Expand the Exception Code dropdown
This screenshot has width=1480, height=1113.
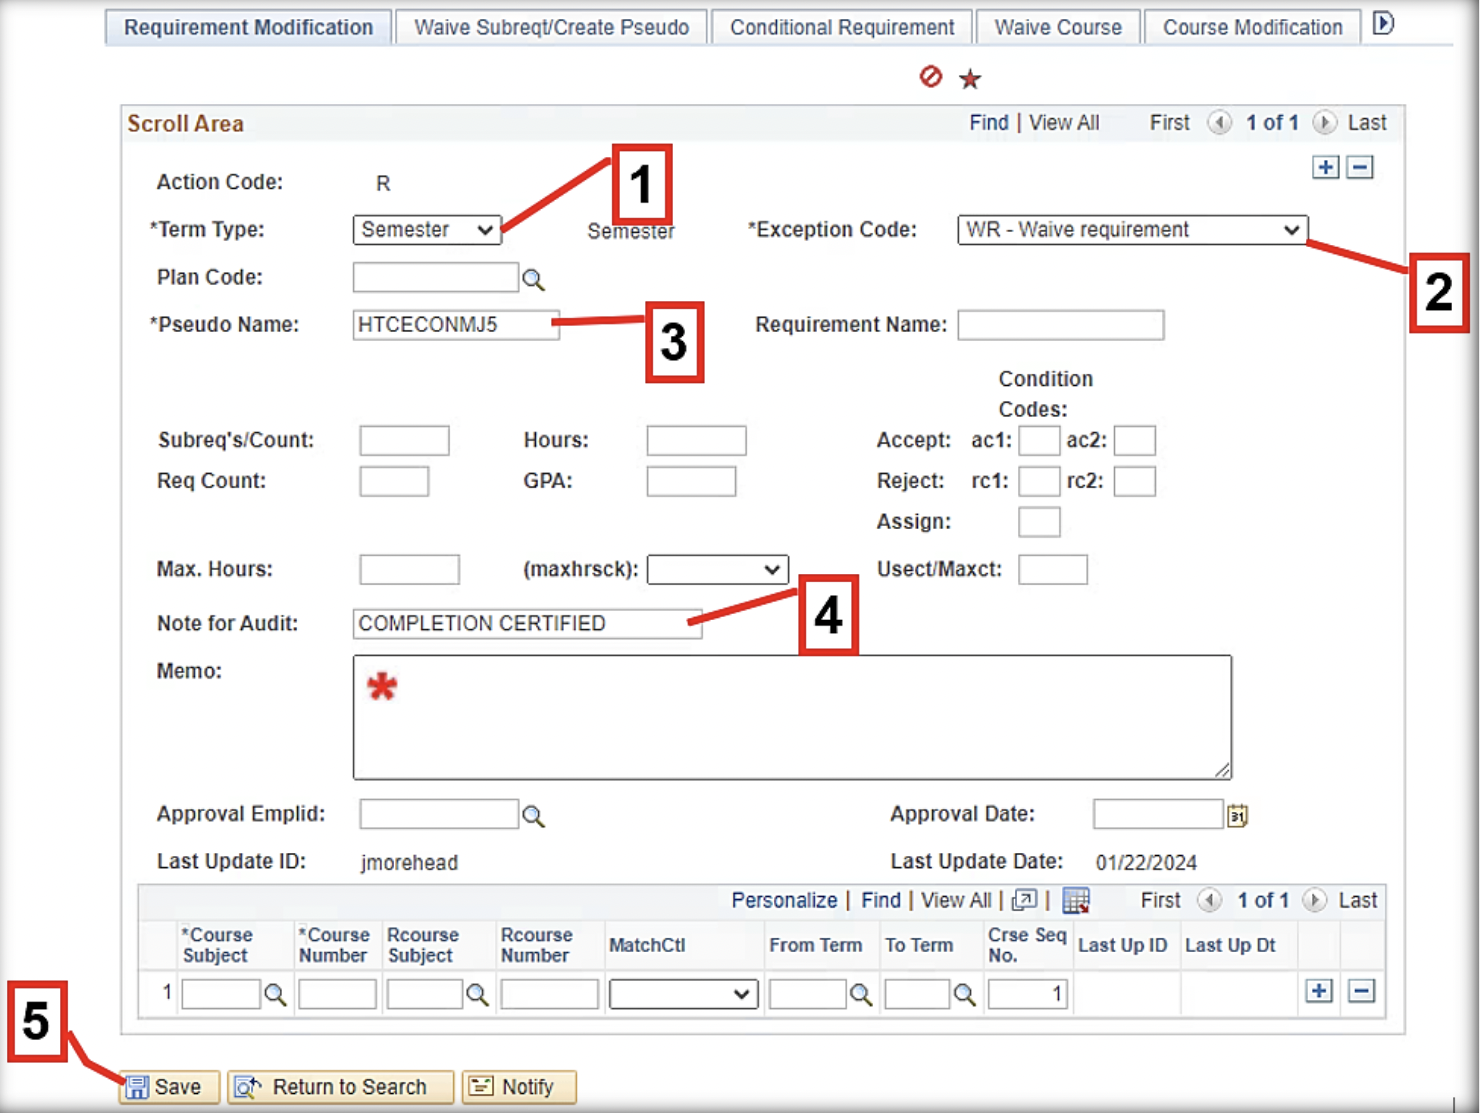[x=1132, y=230]
